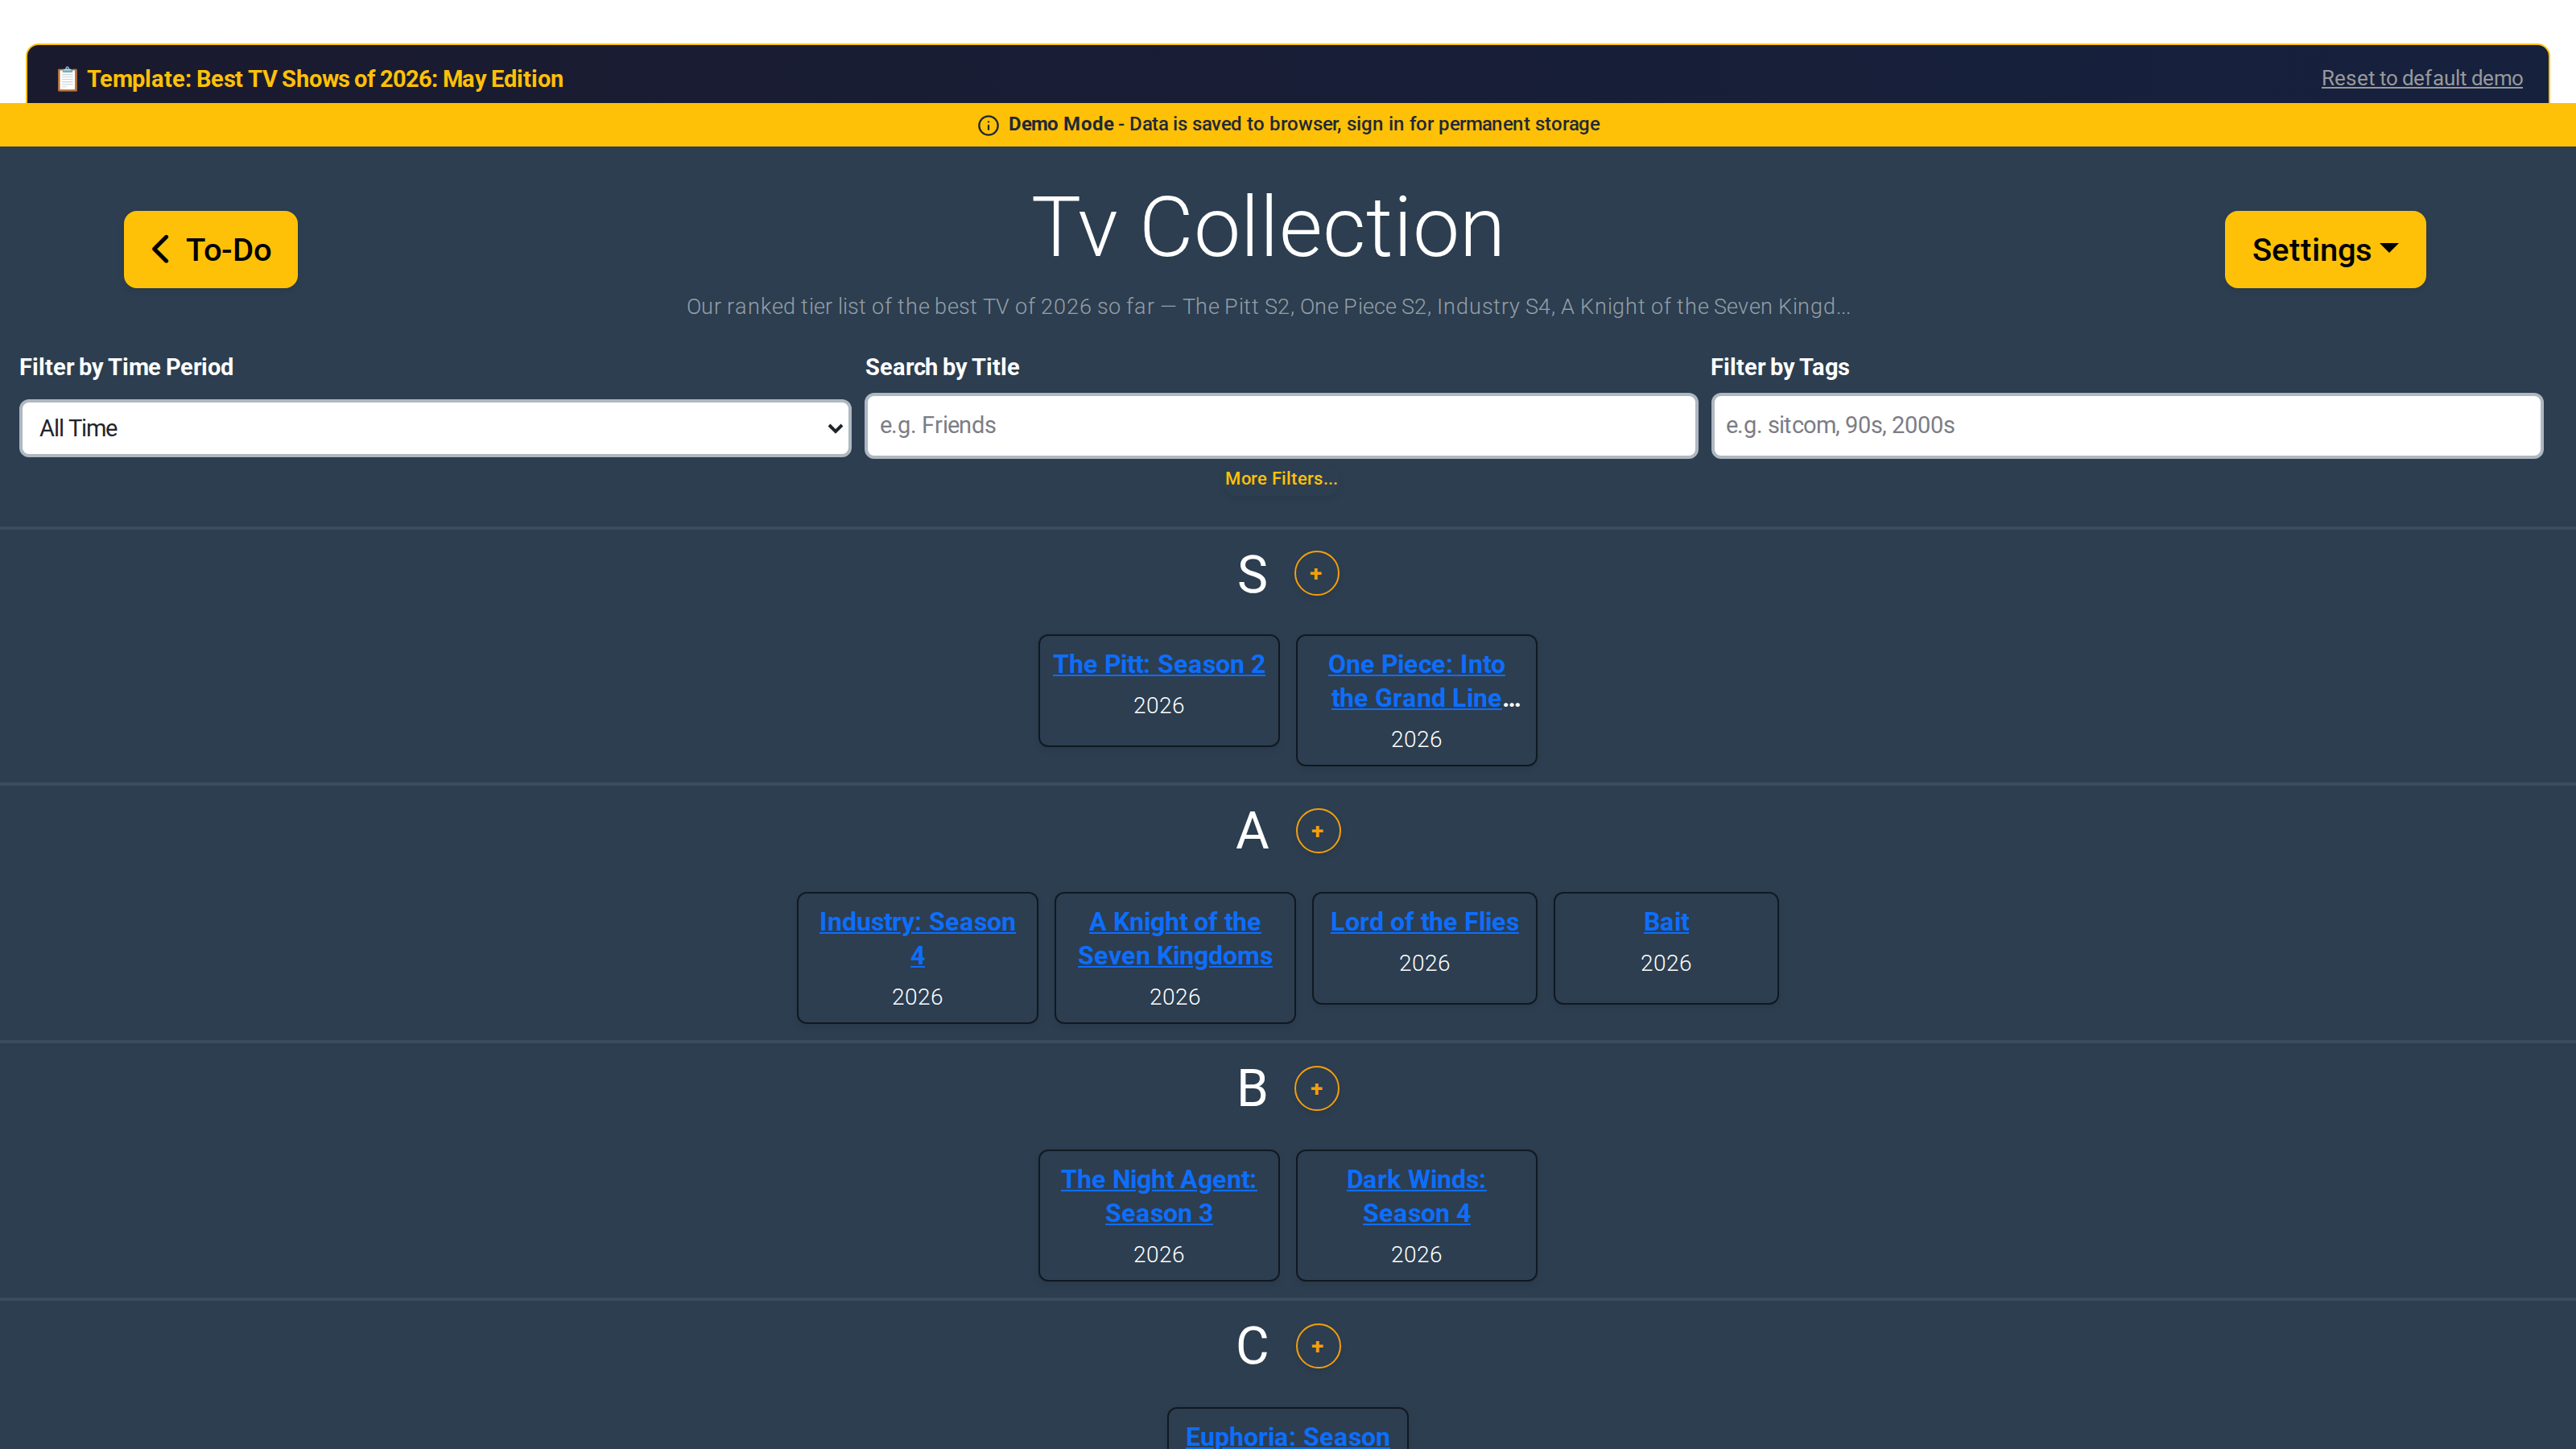Reset to default demo
2576x1449 pixels.
point(2421,78)
